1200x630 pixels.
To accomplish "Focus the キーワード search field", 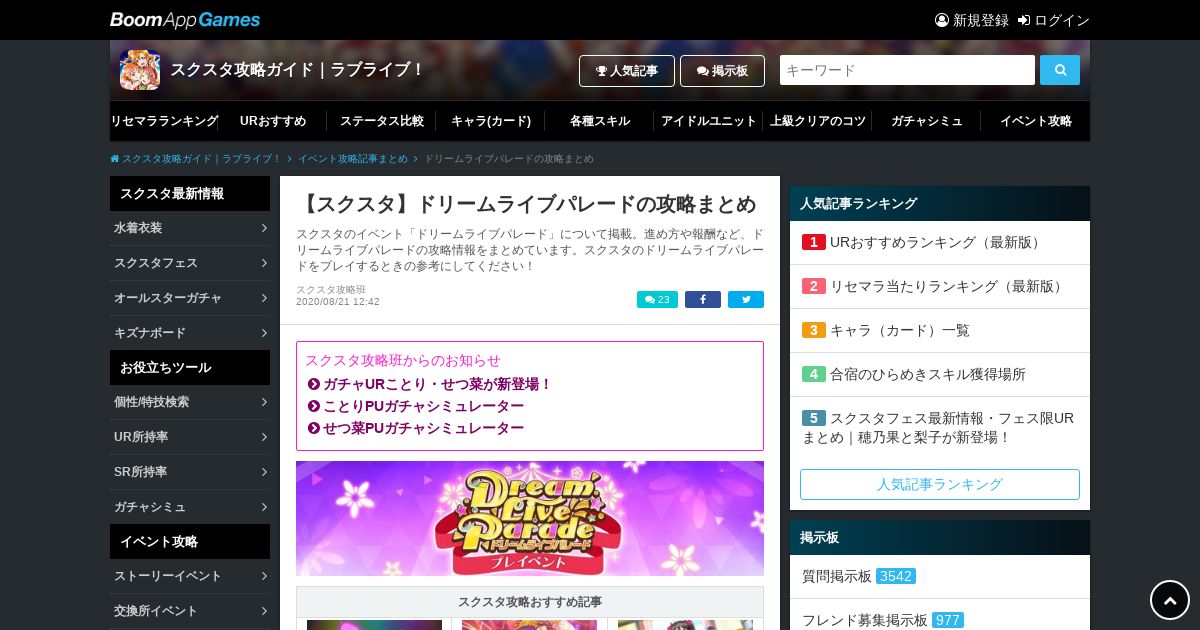I will click(907, 70).
